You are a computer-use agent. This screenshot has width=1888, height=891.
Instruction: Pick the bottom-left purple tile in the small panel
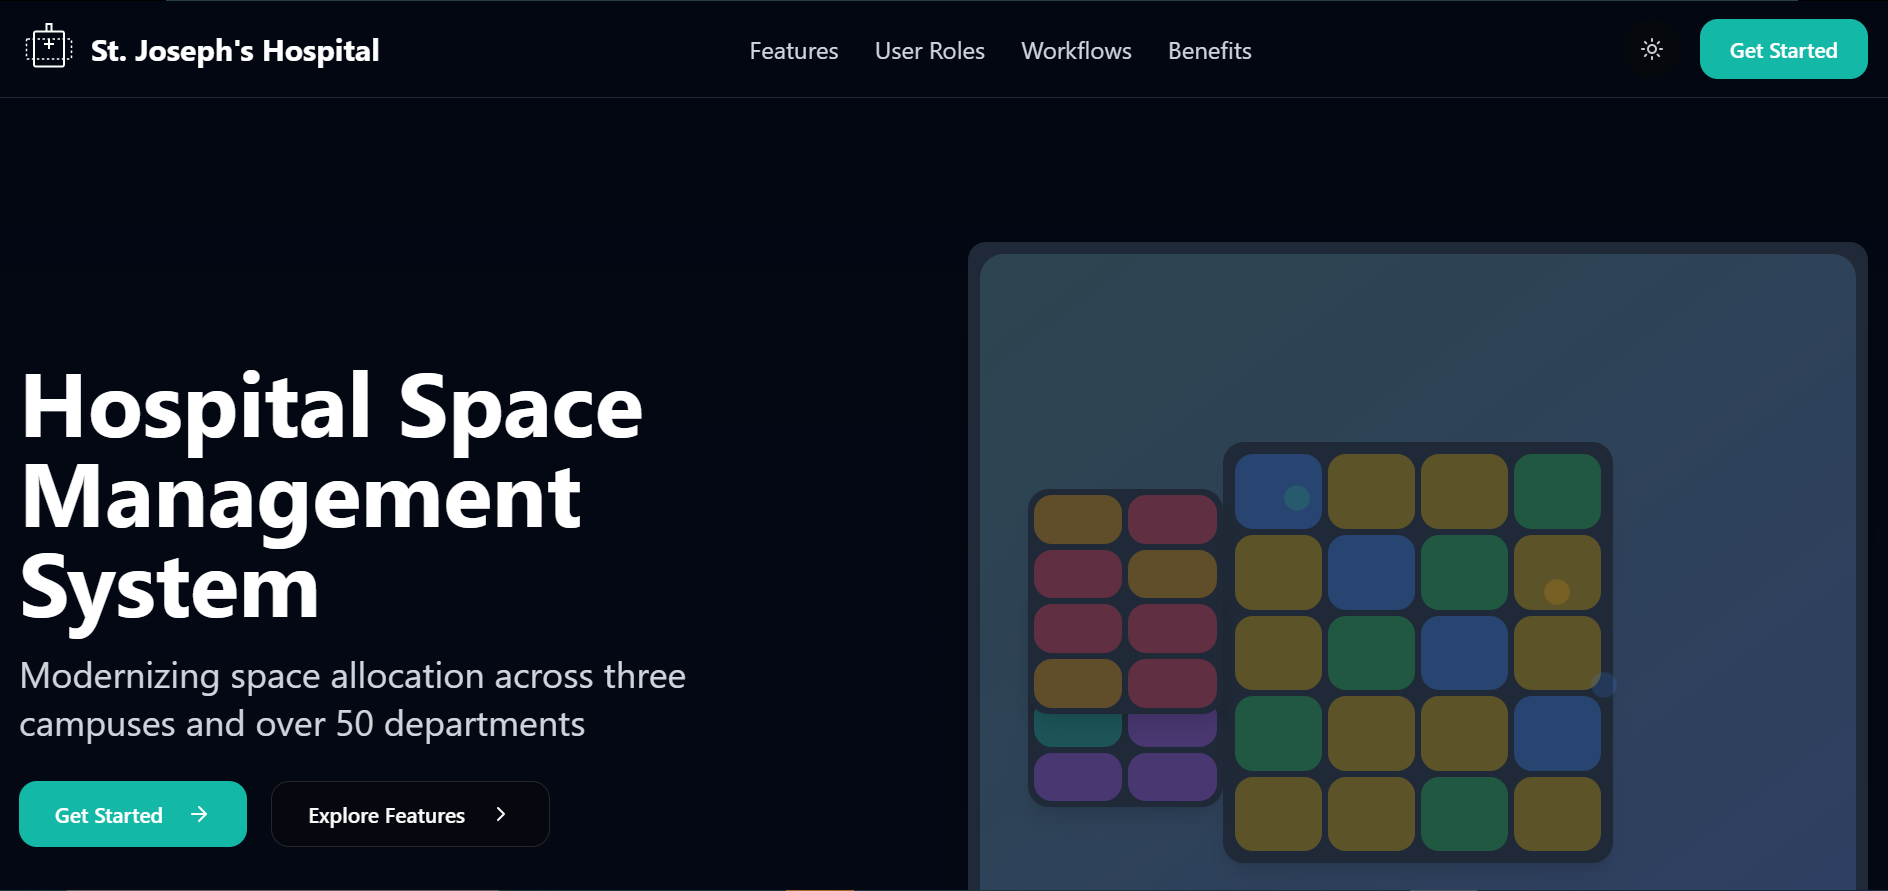click(x=1077, y=777)
